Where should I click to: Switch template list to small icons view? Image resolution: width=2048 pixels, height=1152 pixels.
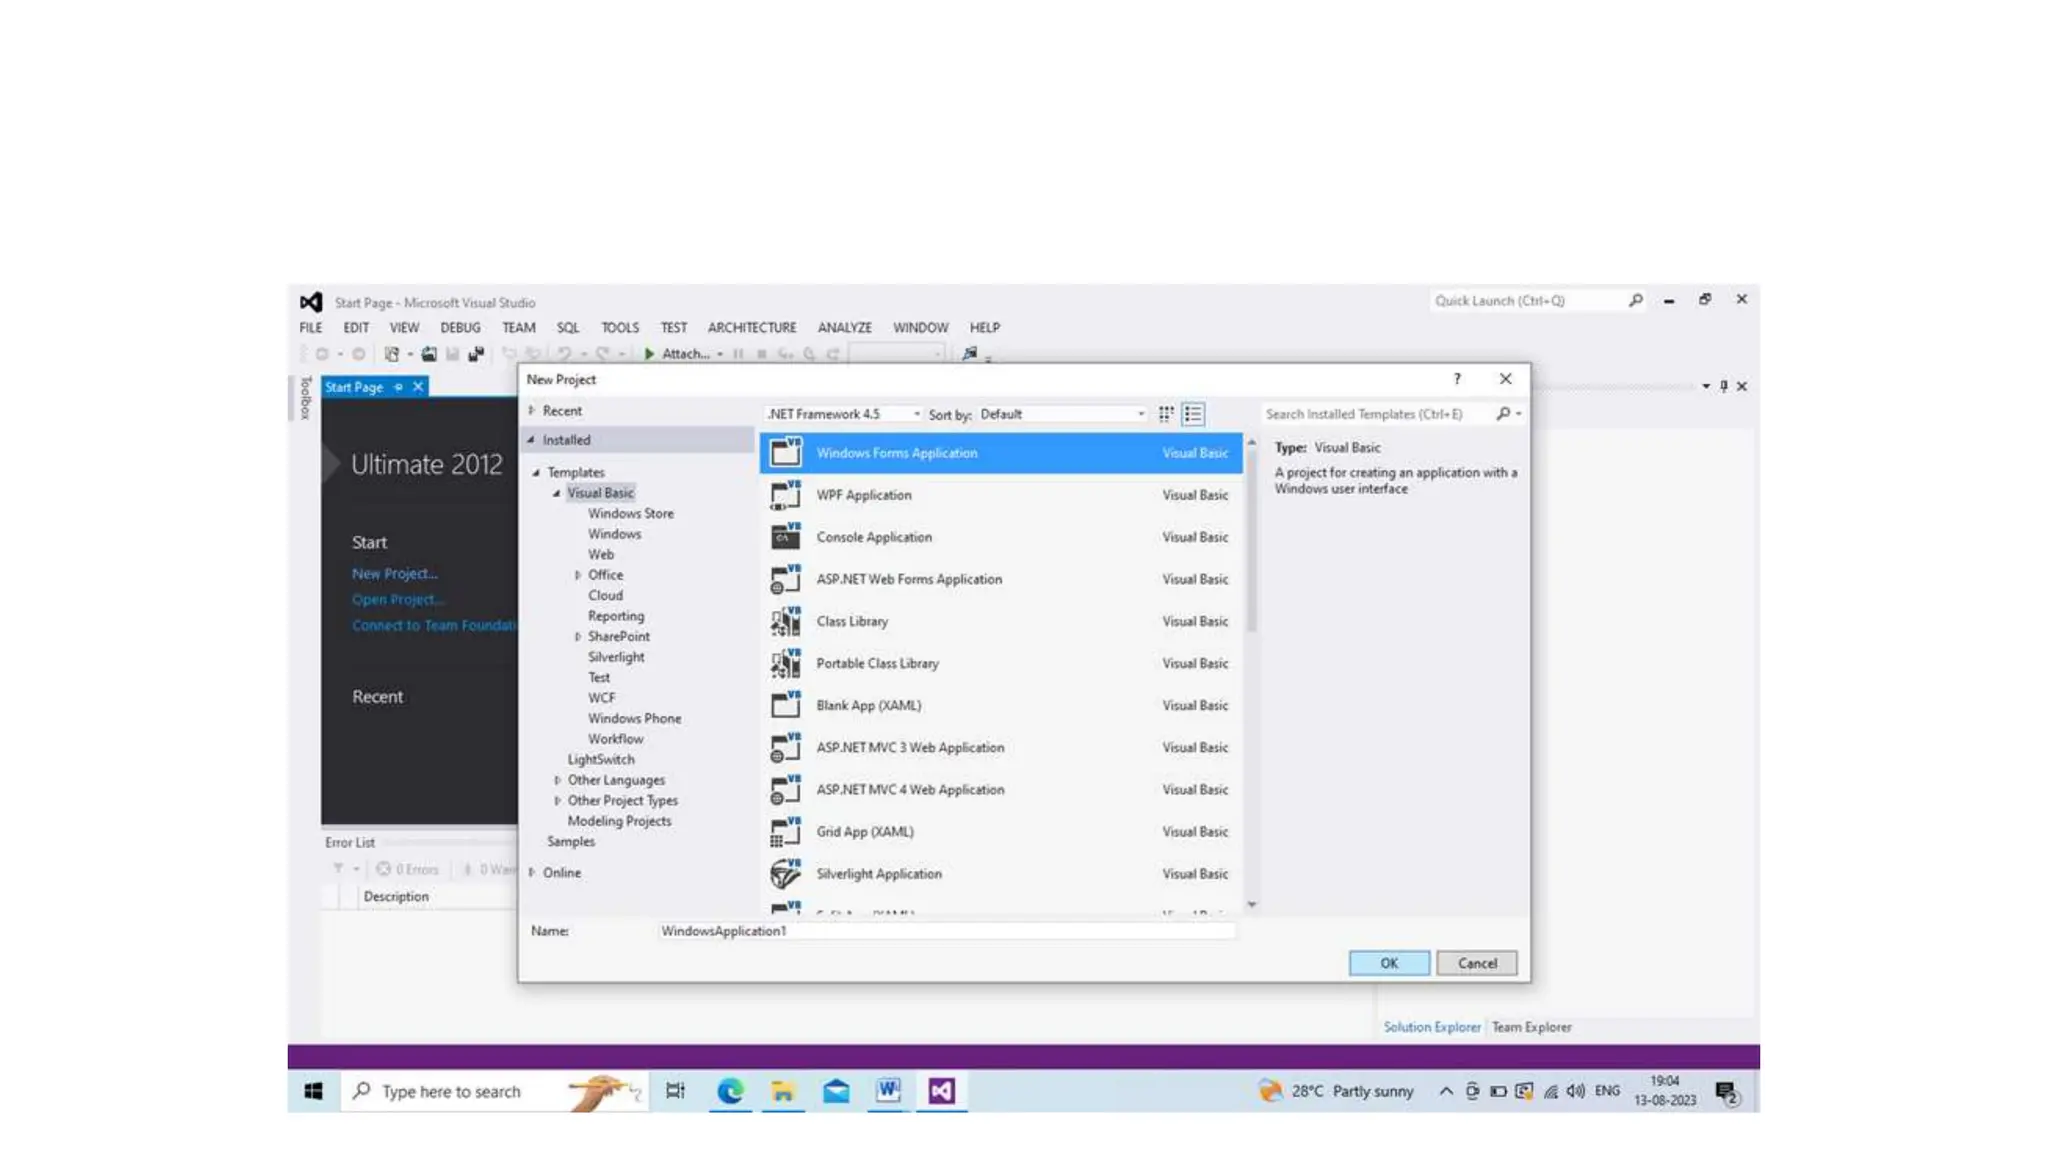click(x=1166, y=414)
